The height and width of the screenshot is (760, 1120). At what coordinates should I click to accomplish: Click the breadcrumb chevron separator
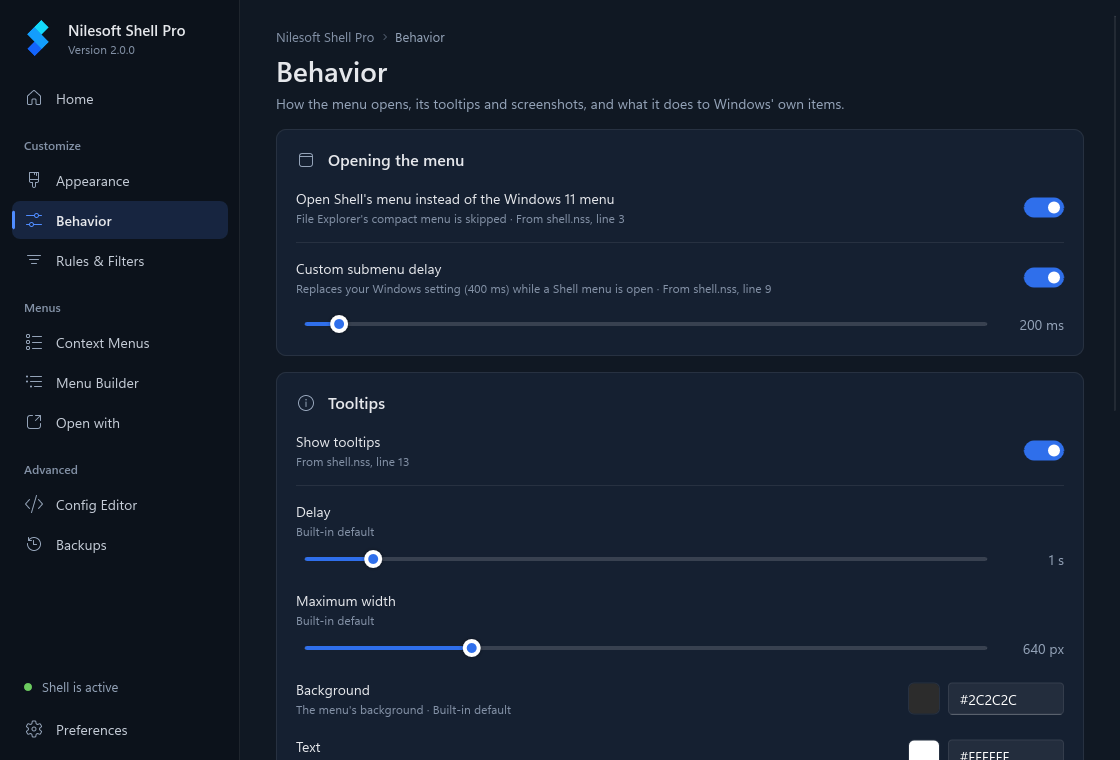[x=384, y=37]
